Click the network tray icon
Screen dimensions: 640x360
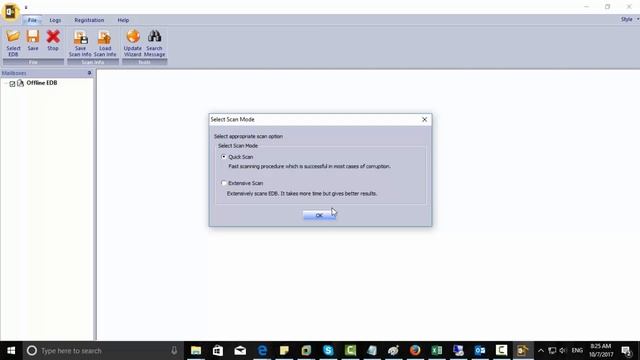(x=552, y=351)
